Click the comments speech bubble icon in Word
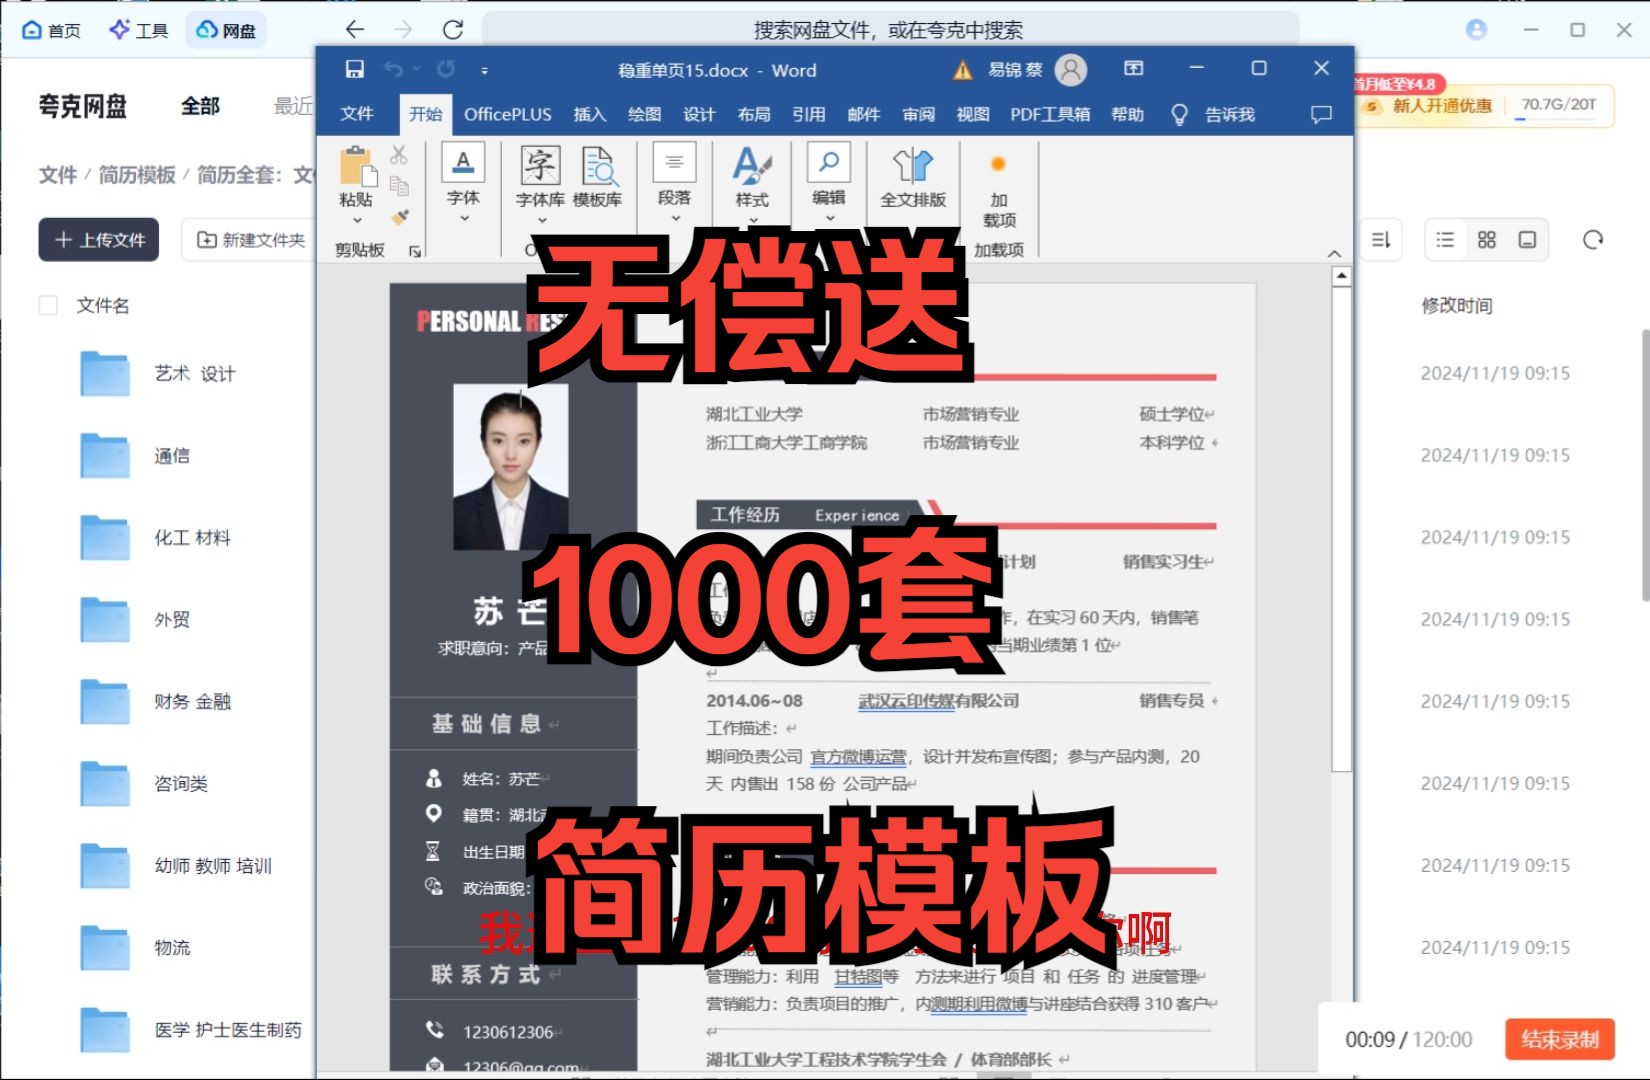Viewport: 1650px width, 1080px height. (x=1321, y=114)
